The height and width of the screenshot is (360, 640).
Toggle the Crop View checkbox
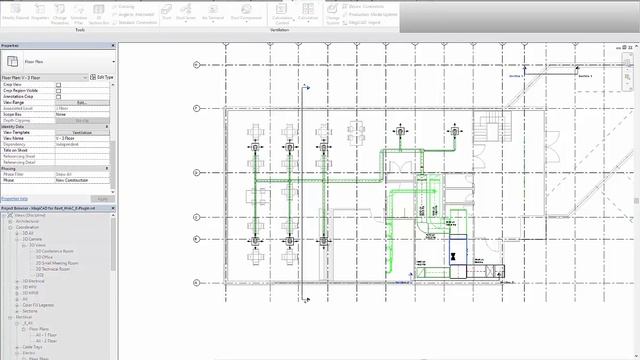(x=58, y=85)
